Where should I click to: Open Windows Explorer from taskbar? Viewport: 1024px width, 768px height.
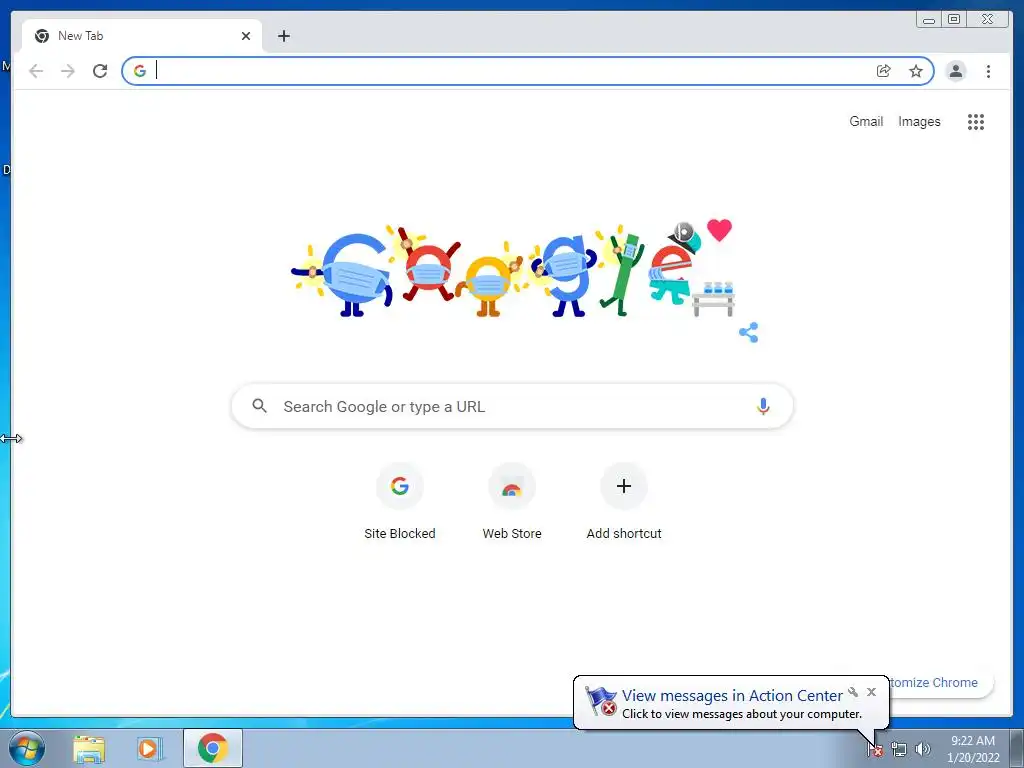[x=89, y=749]
